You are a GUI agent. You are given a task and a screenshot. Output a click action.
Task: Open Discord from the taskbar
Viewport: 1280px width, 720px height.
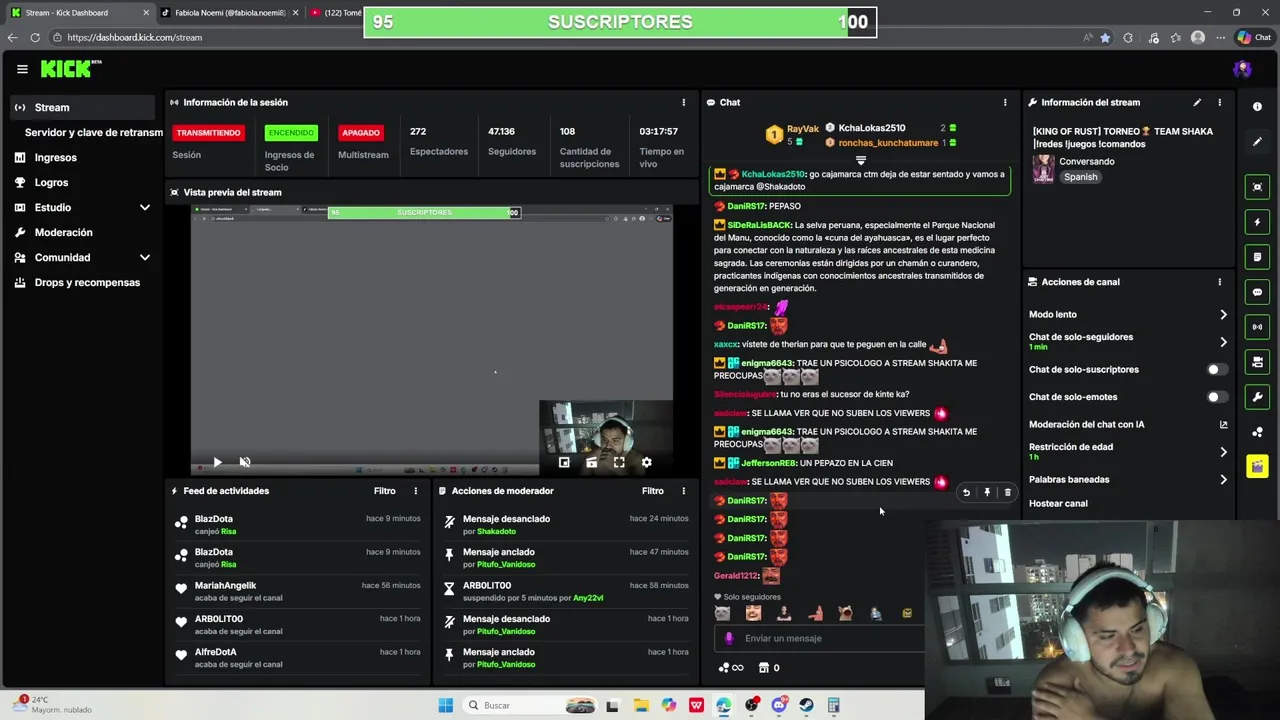pyautogui.click(x=779, y=705)
